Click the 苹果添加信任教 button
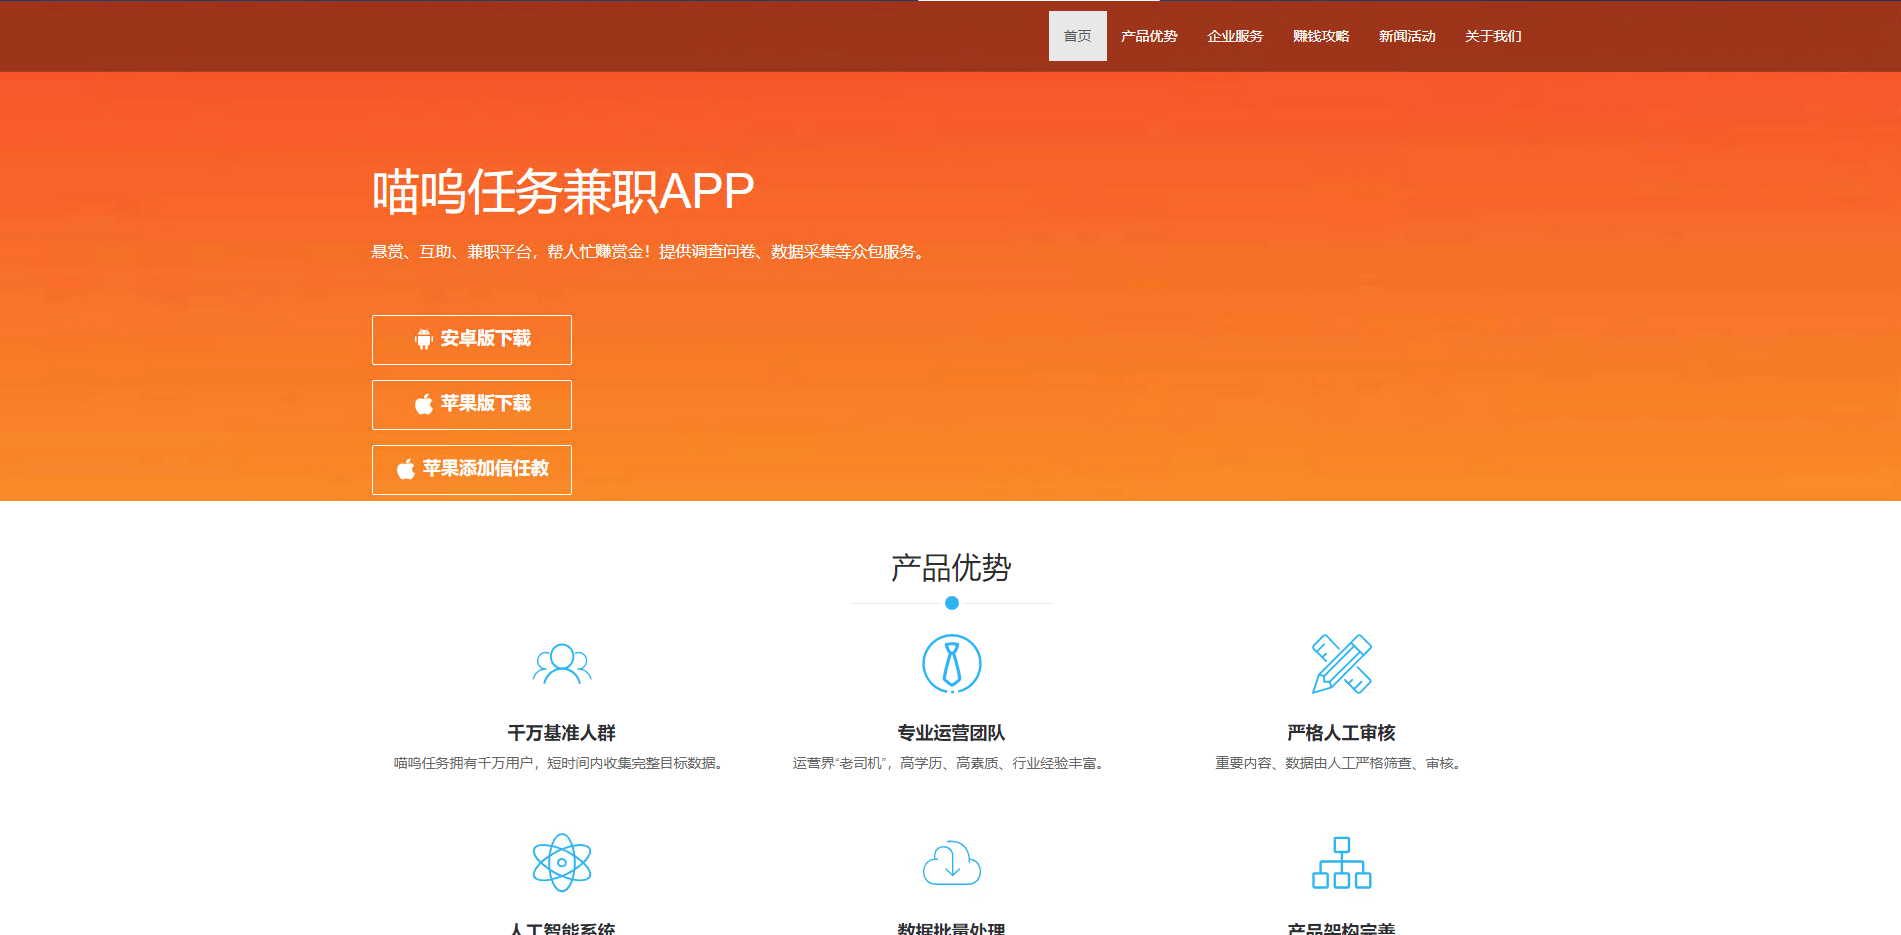This screenshot has height=935, width=1901. point(472,469)
